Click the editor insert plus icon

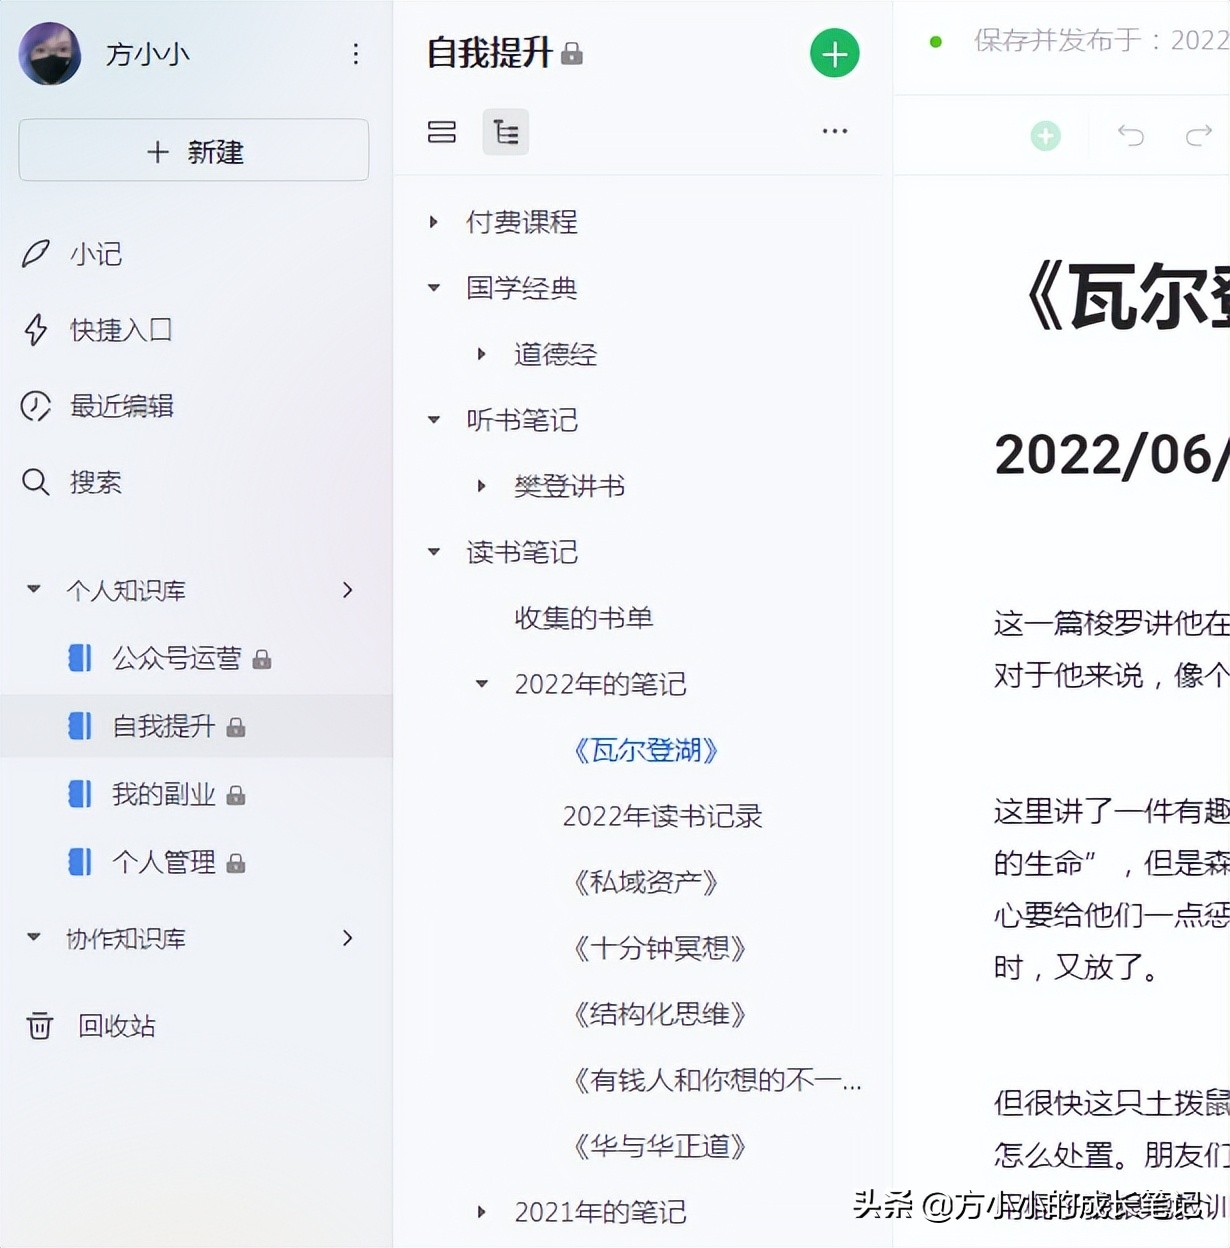coord(1045,135)
